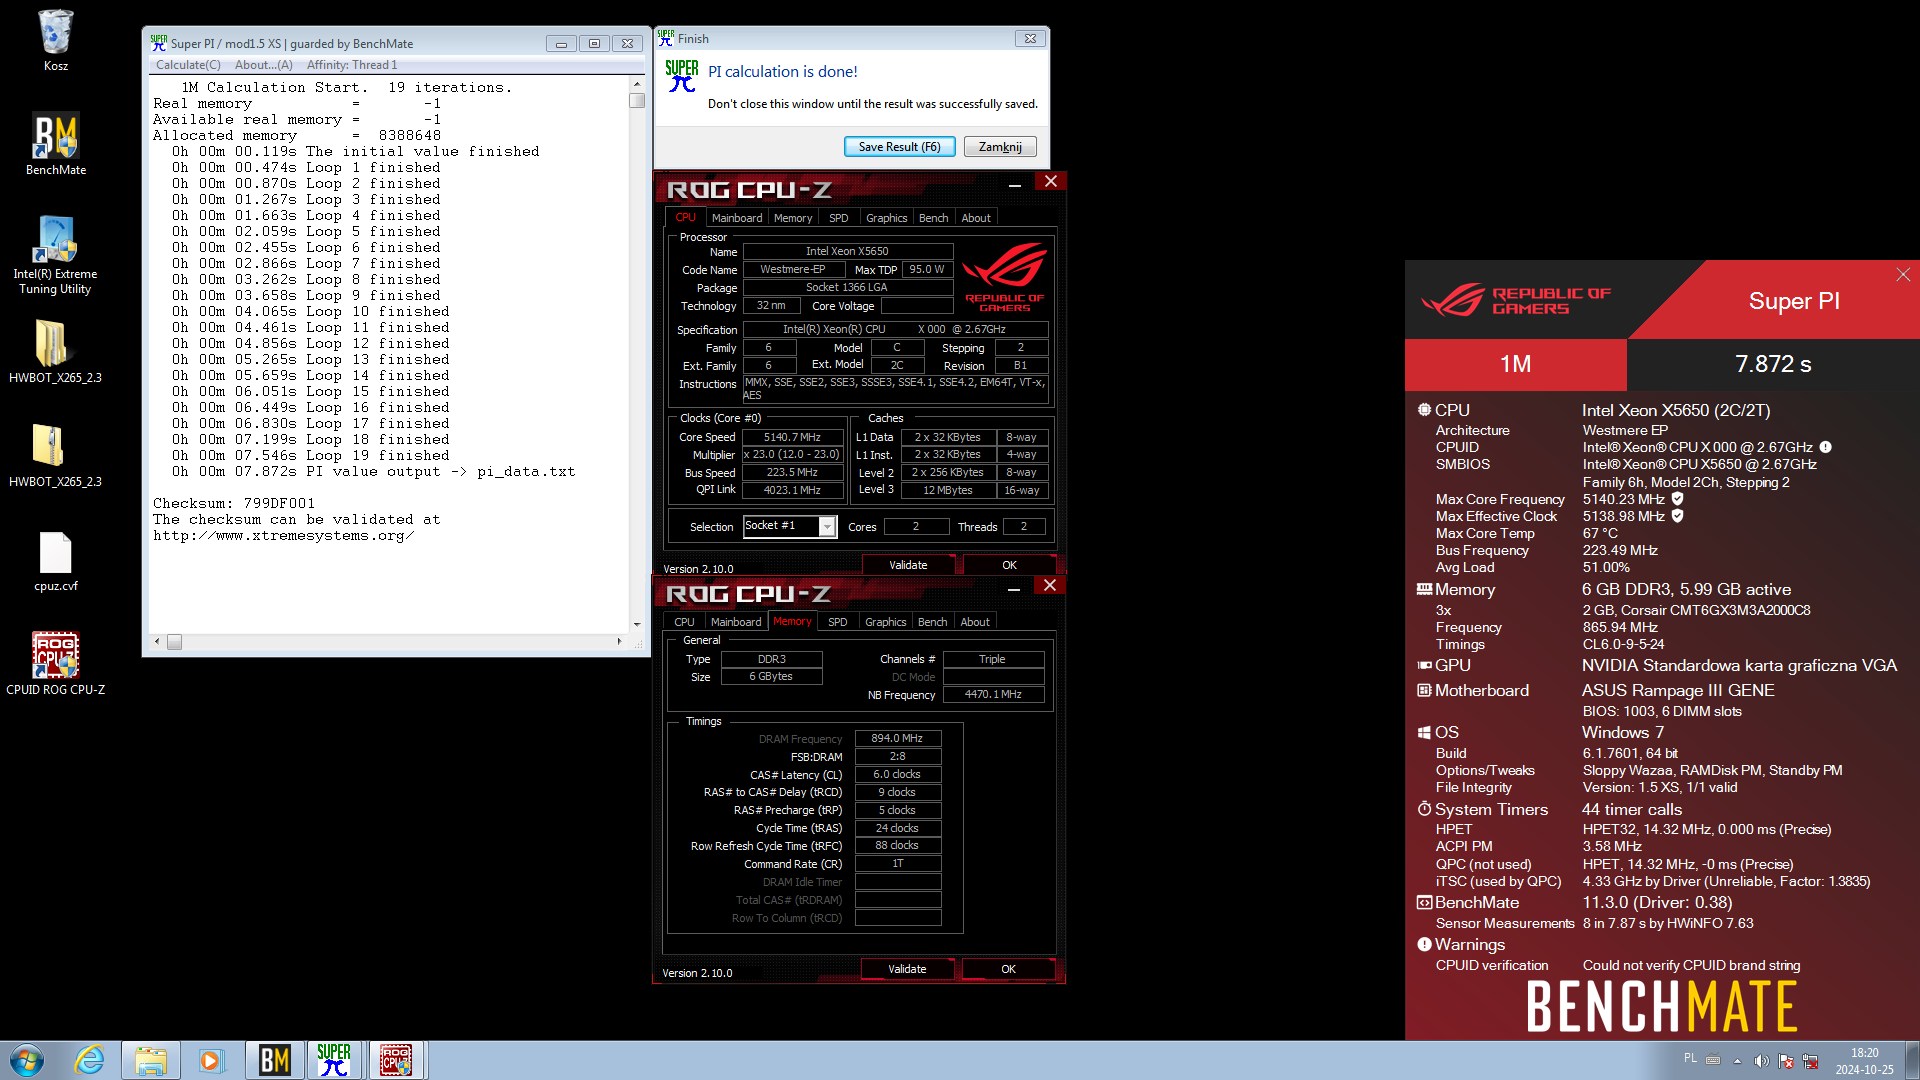The image size is (1920, 1080).
Task: Click the Name field Intel Xeon X5650
Action: pos(847,251)
